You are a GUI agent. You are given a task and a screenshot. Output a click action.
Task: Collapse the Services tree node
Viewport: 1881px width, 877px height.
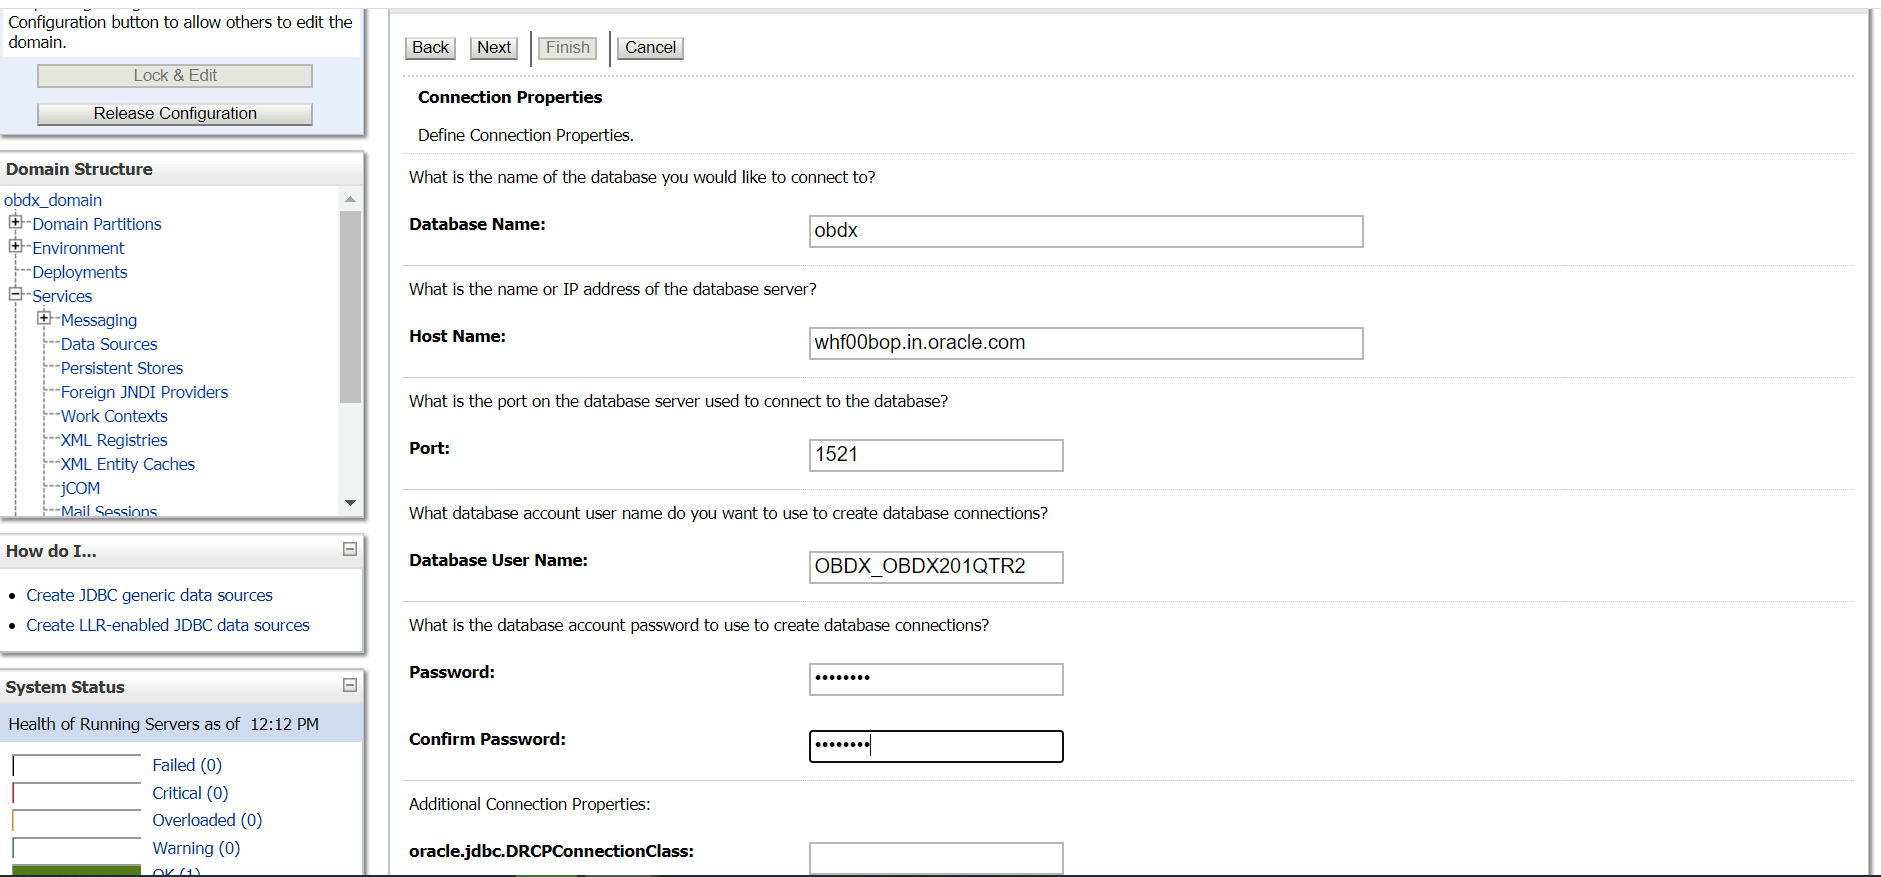click(15, 294)
